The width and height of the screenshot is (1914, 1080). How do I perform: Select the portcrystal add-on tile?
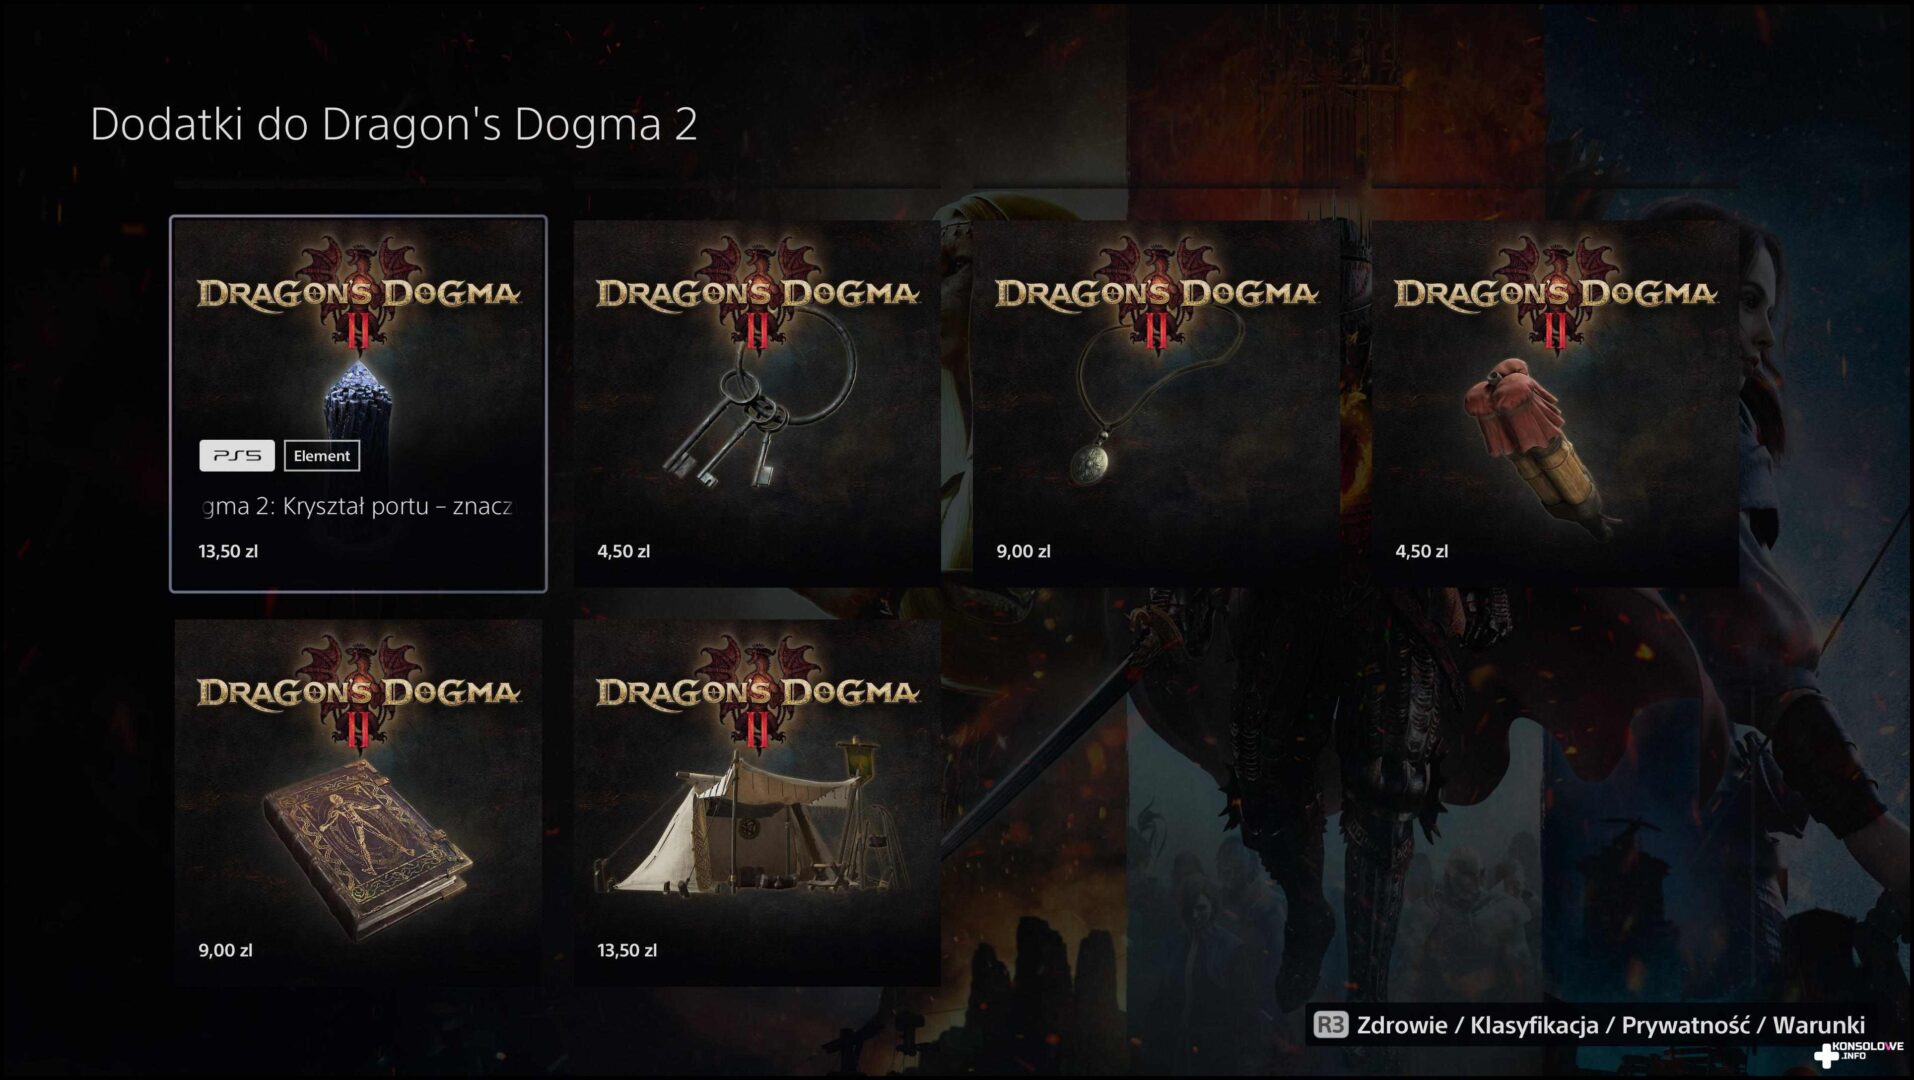[x=358, y=404]
